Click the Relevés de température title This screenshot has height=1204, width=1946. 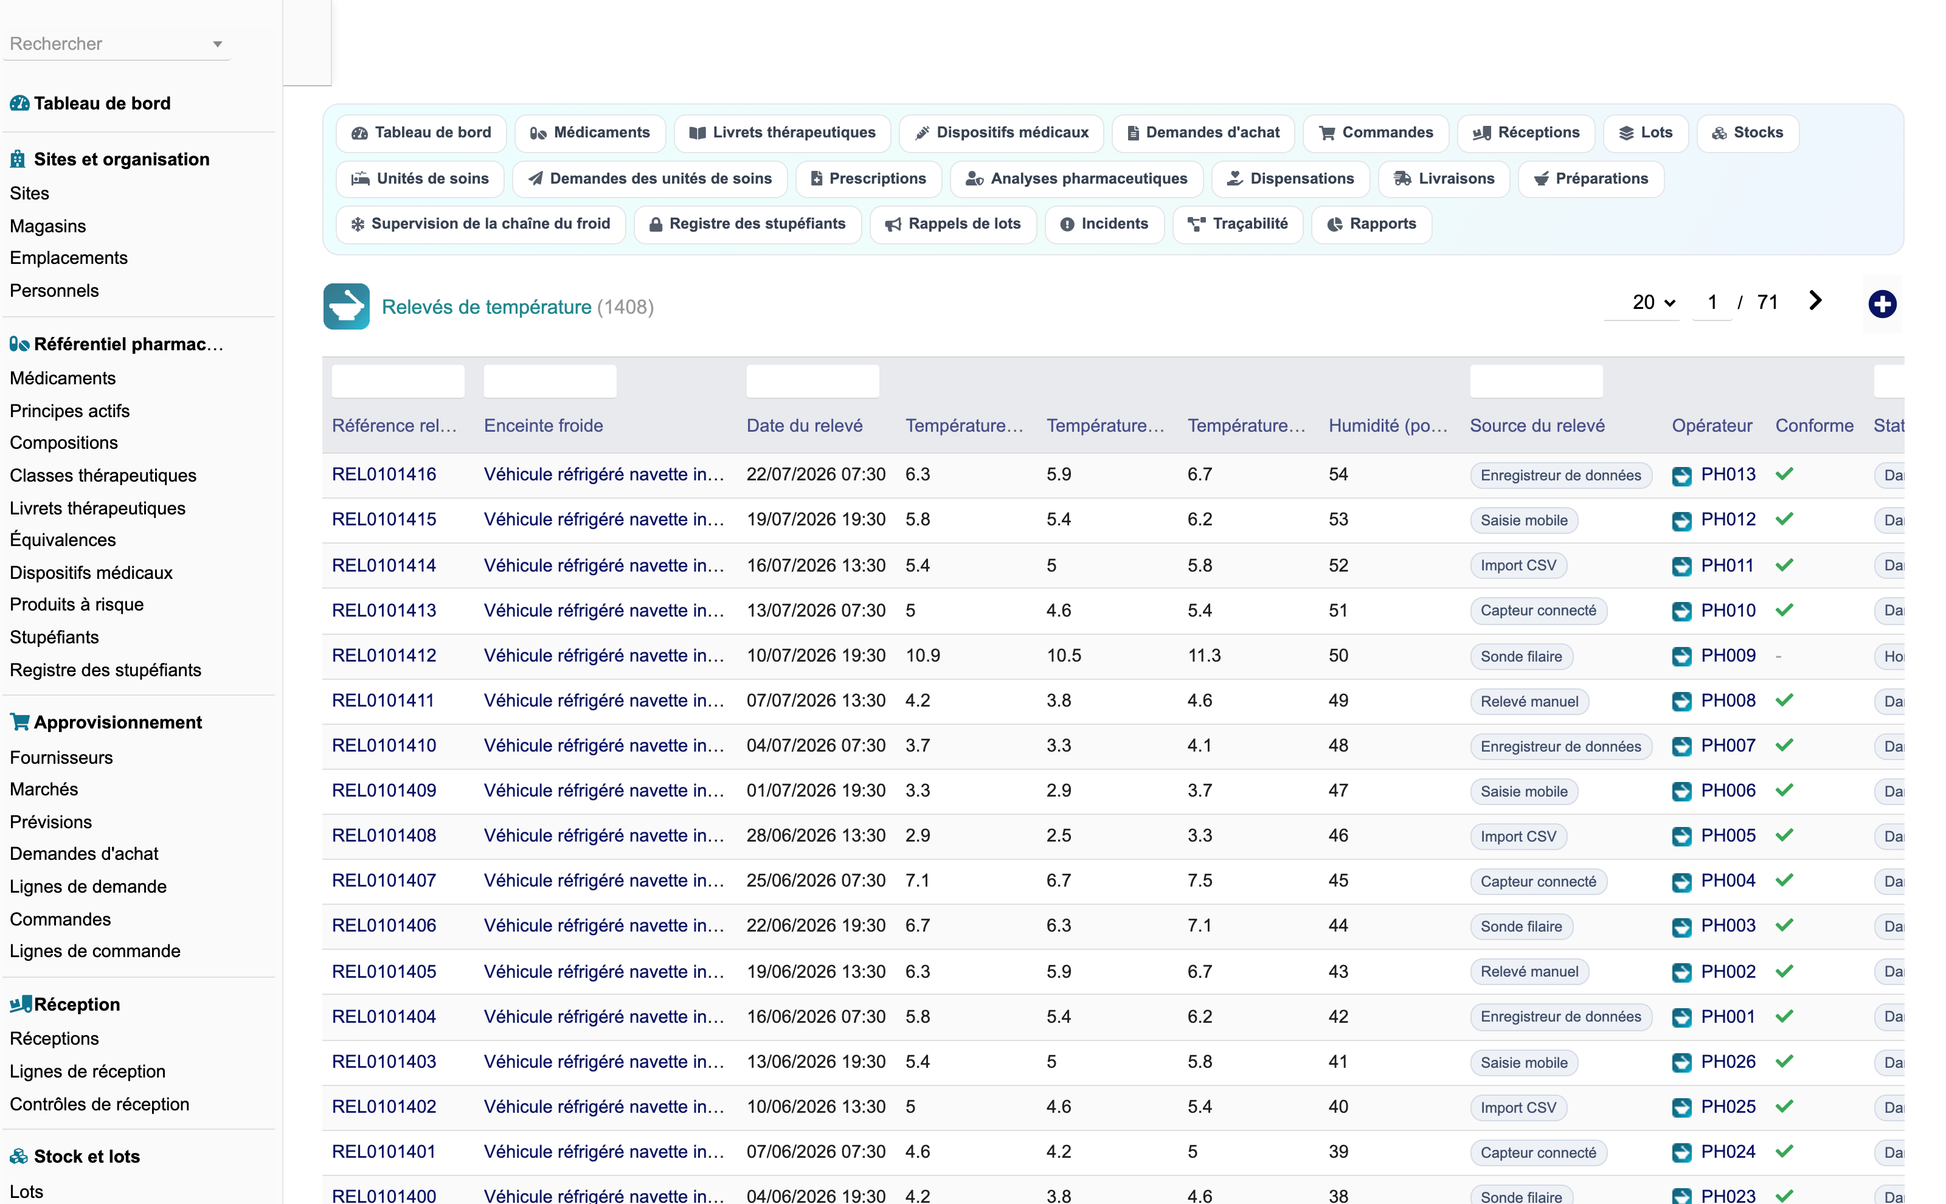[x=487, y=307]
